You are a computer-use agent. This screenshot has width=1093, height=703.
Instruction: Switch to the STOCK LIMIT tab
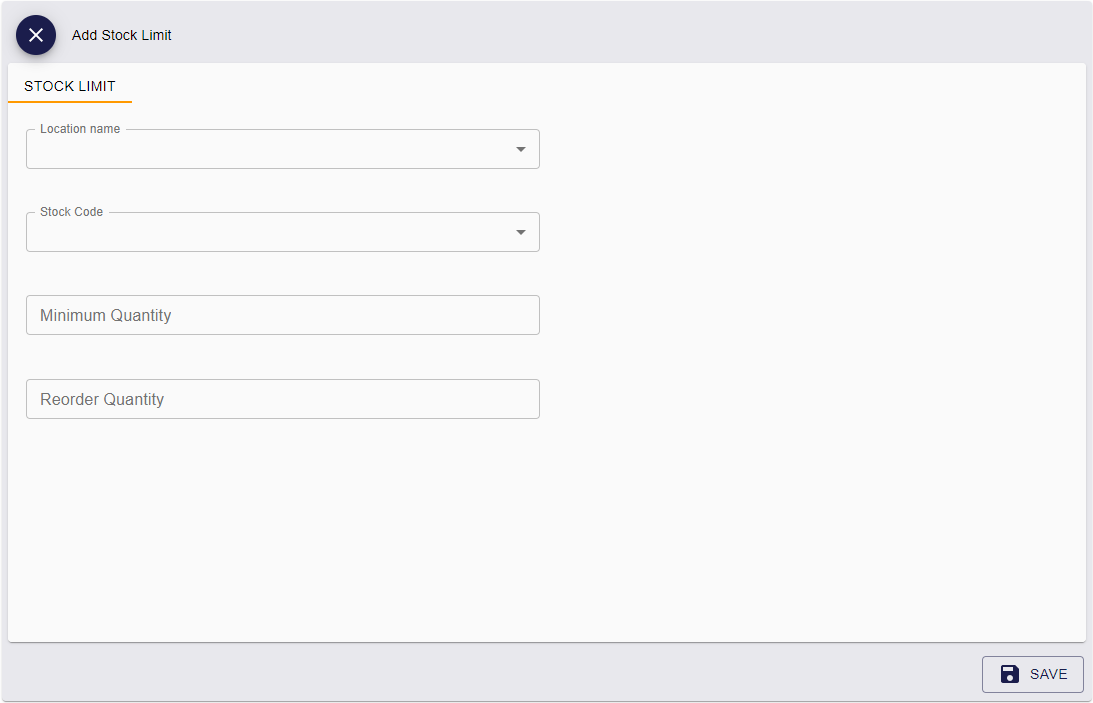click(70, 86)
